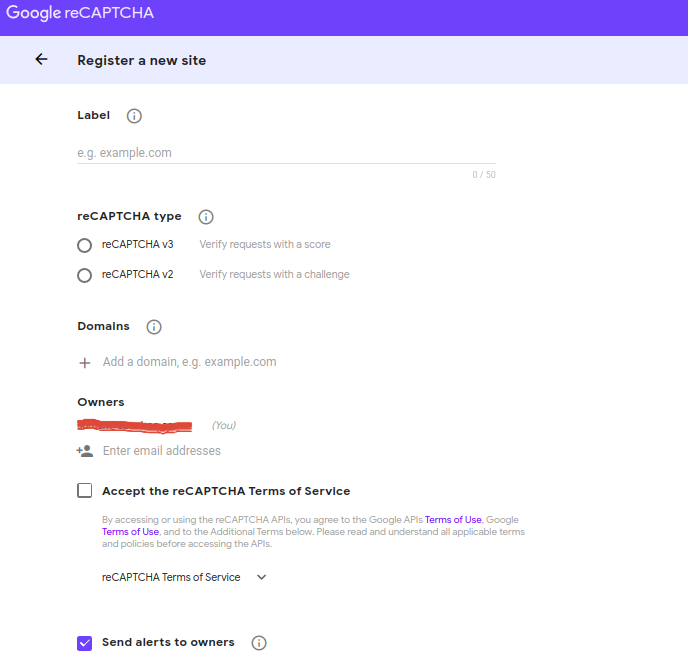Expand the reCAPTCHA Terms of Service chevron
This screenshot has width=688, height=656.
coord(262,577)
